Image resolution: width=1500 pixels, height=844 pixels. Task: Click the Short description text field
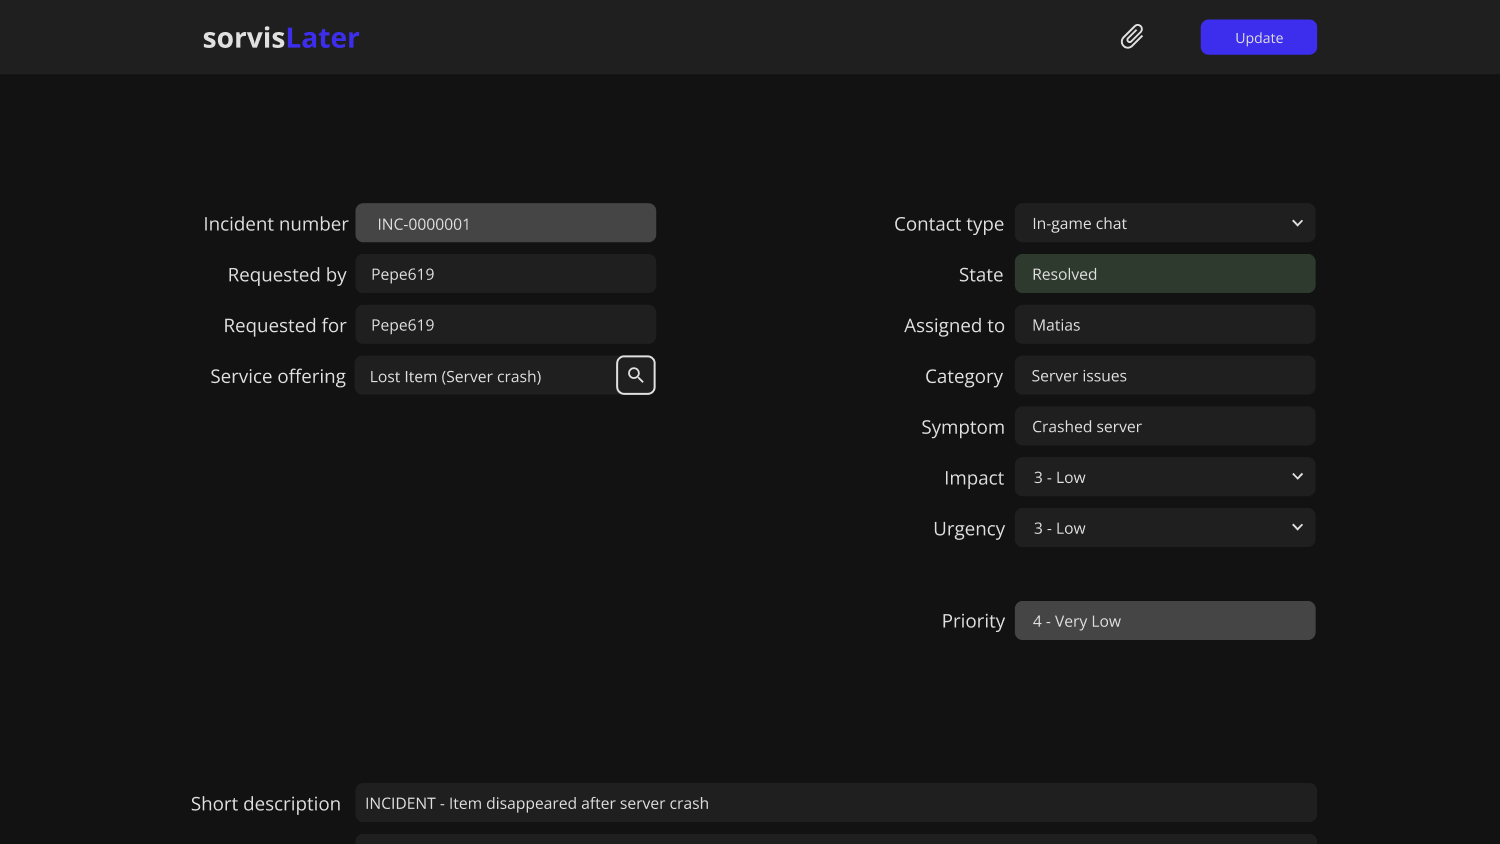click(836, 803)
